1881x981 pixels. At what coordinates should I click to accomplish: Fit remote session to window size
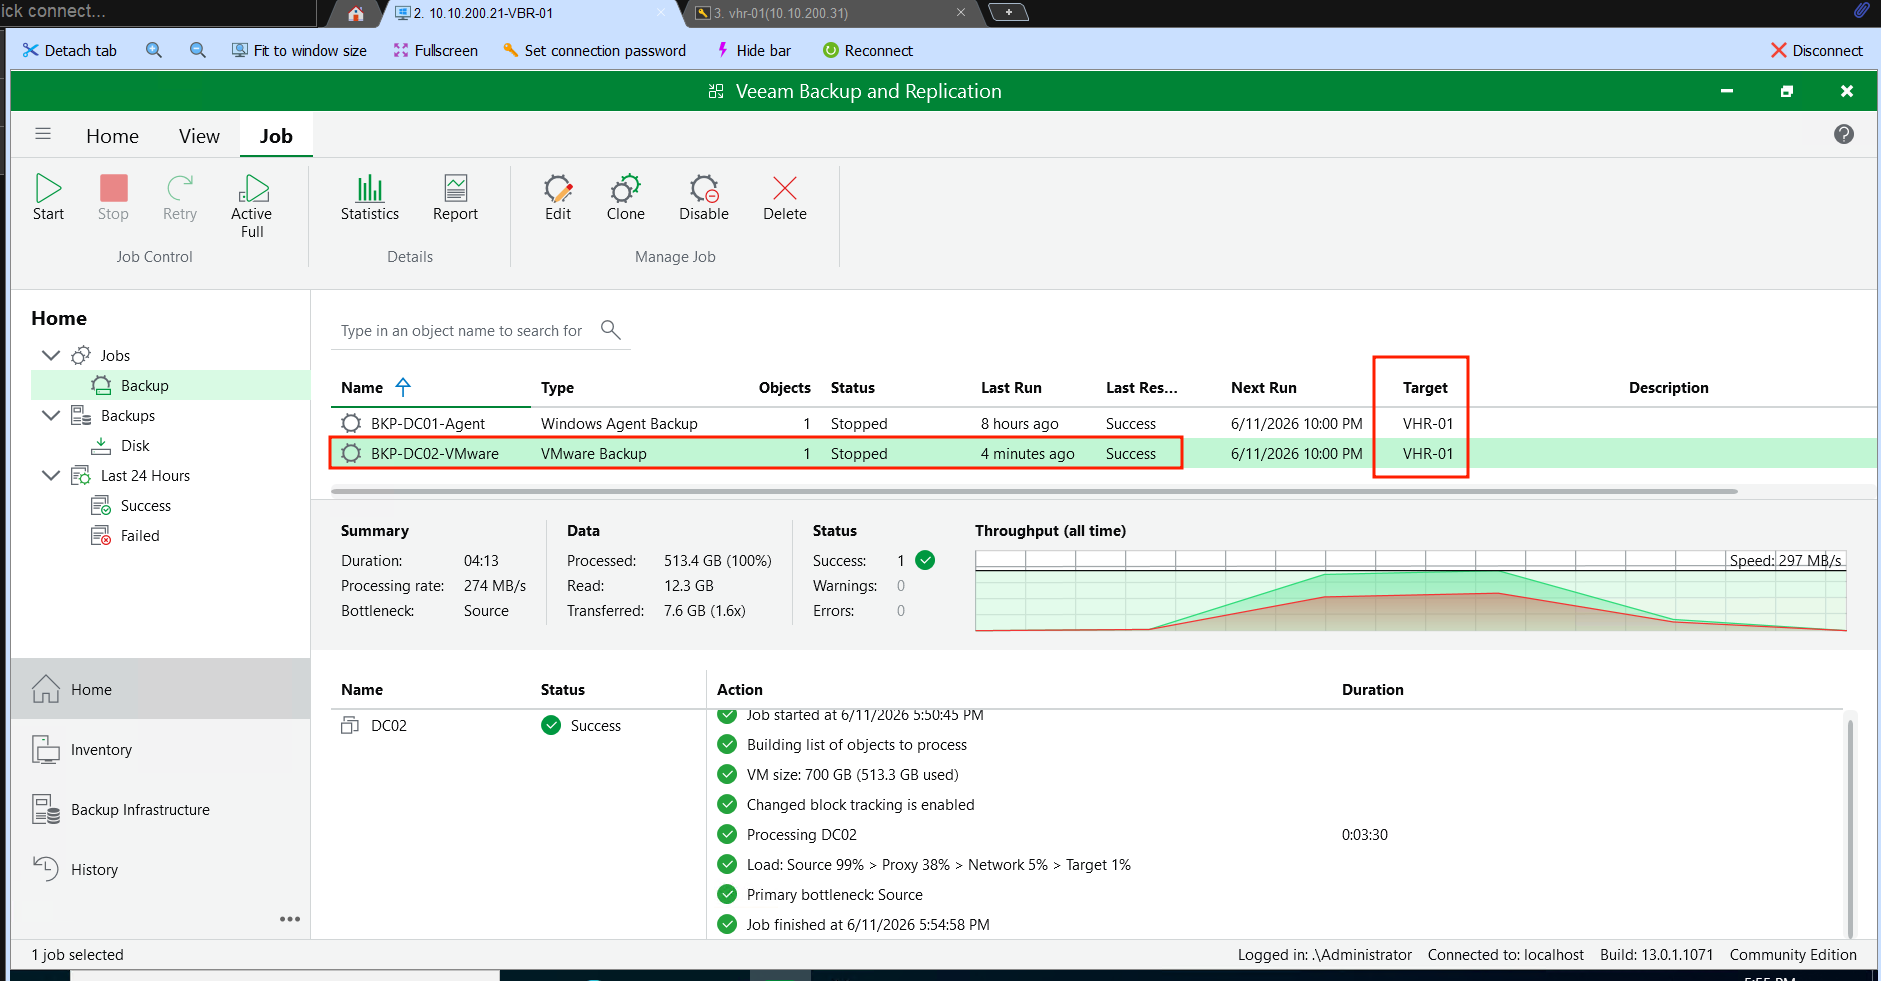point(299,50)
